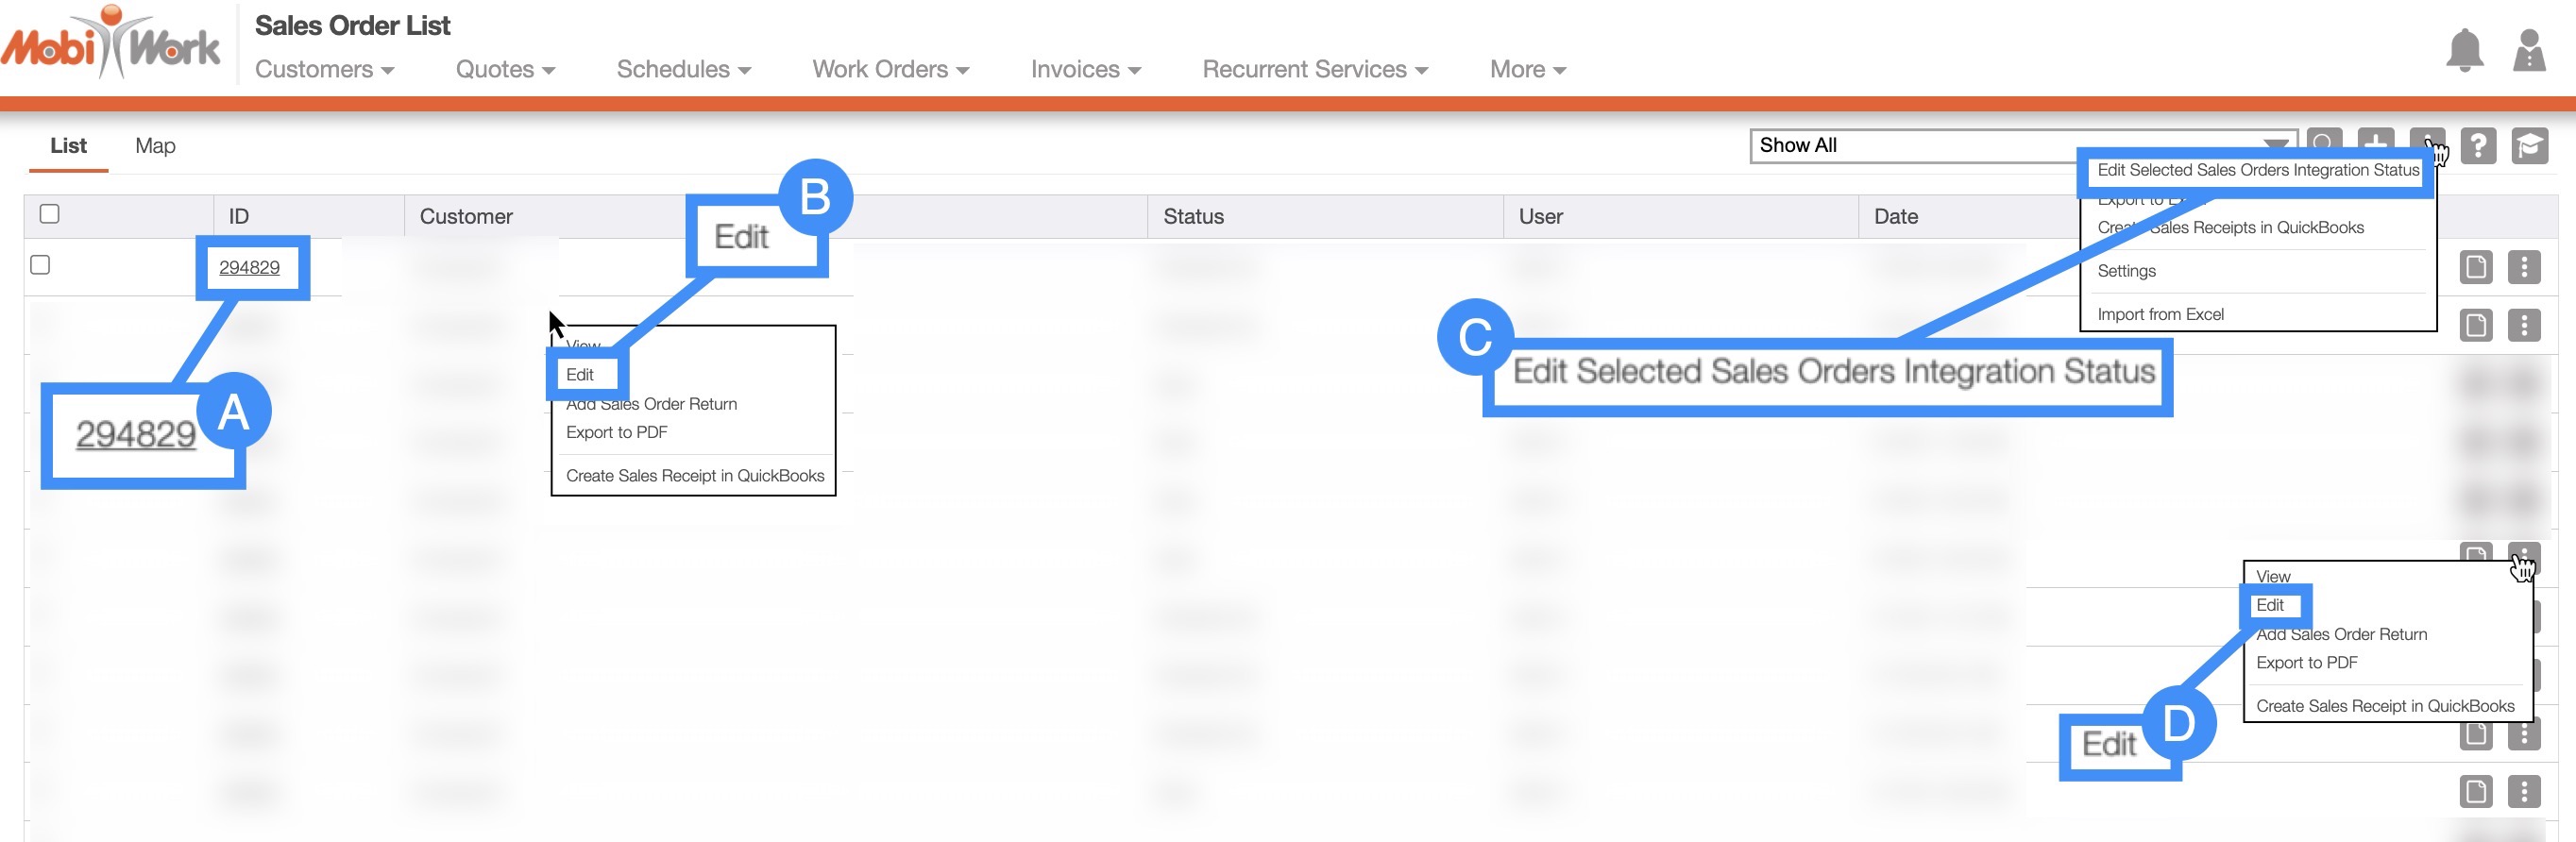This screenshot has width=2576, height=842.
Task: Toggle the select-all header checkbox
Action: (x=49, y=214)
